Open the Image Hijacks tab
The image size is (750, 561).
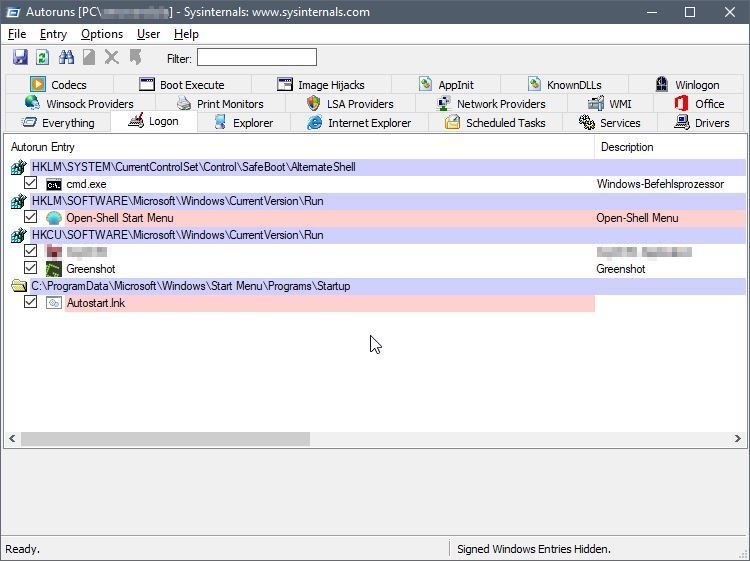click(321, 85)
